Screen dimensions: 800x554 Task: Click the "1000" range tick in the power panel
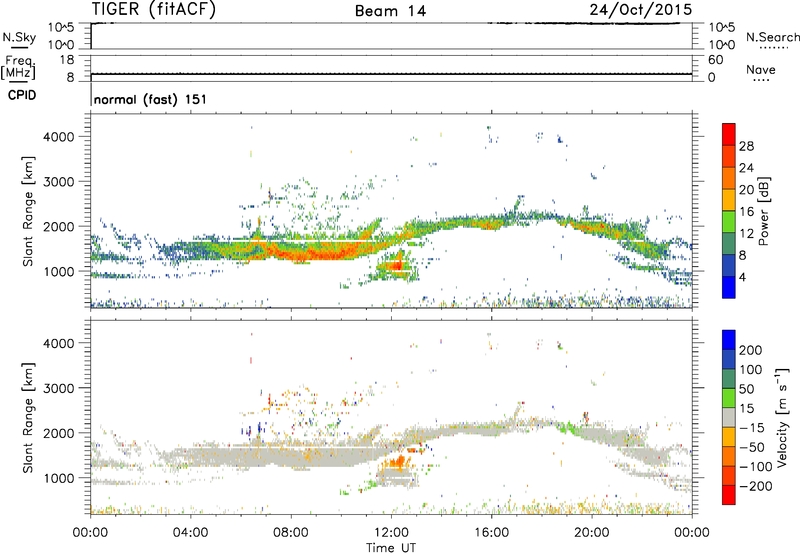tap(59, 271)
